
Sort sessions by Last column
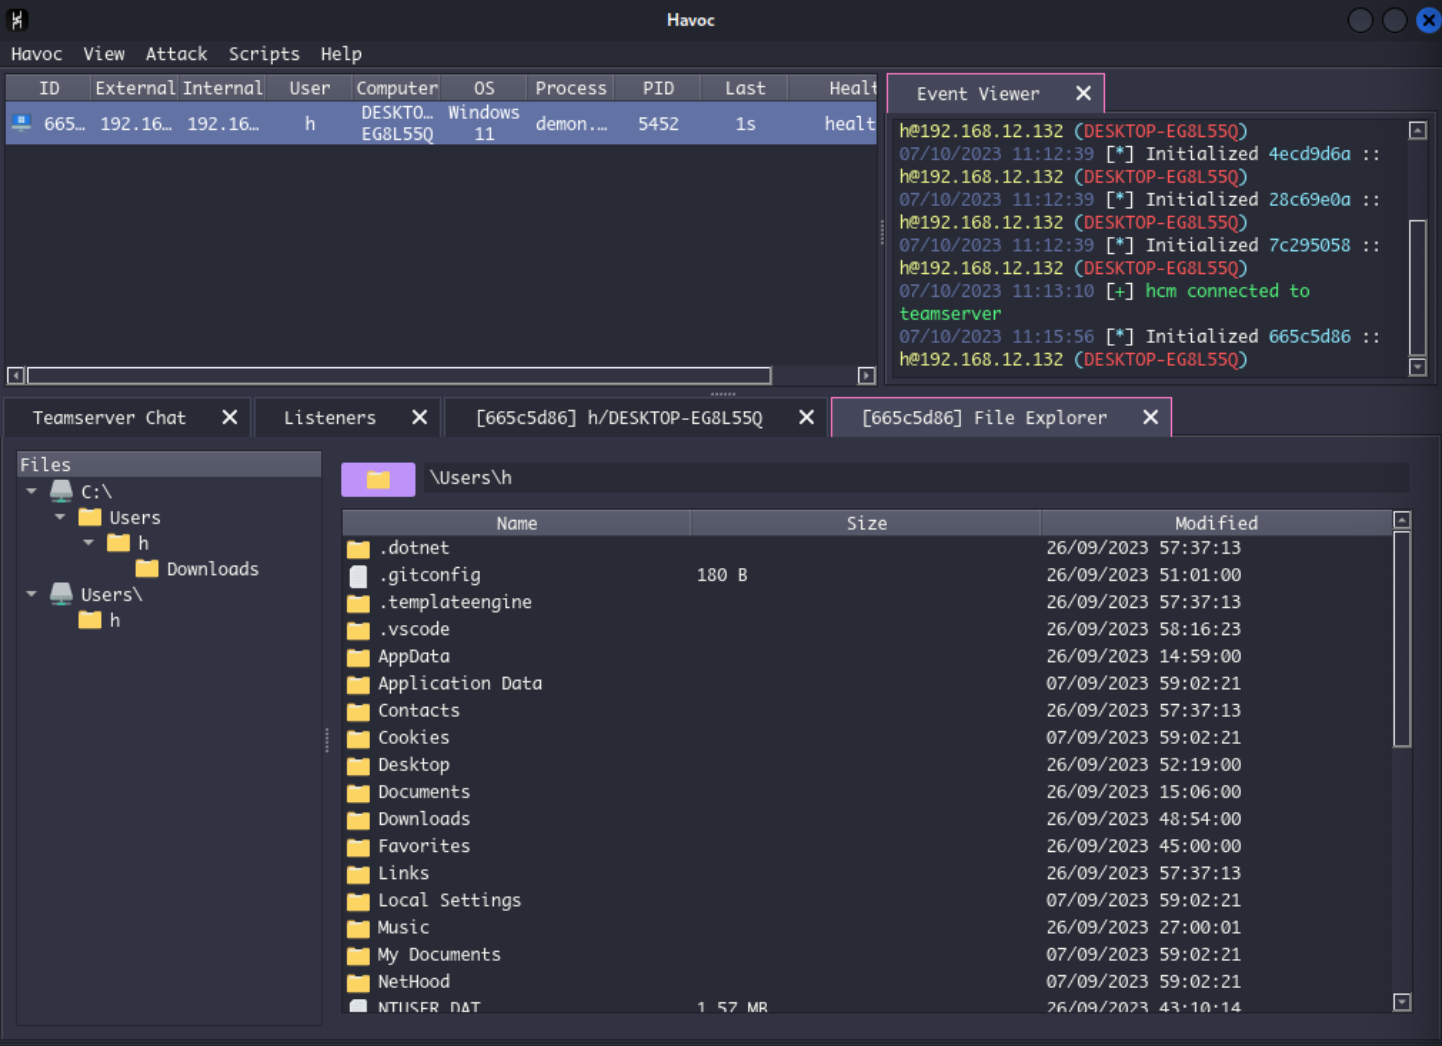coord(745,88)
